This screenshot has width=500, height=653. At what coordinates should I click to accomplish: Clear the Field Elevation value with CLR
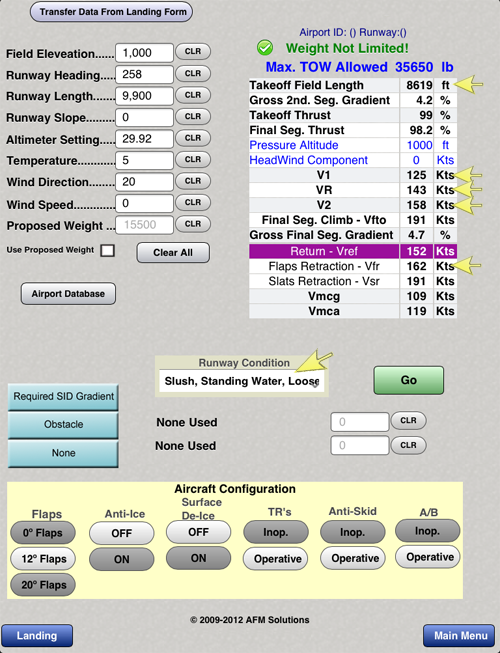click(x=193, y=52)
